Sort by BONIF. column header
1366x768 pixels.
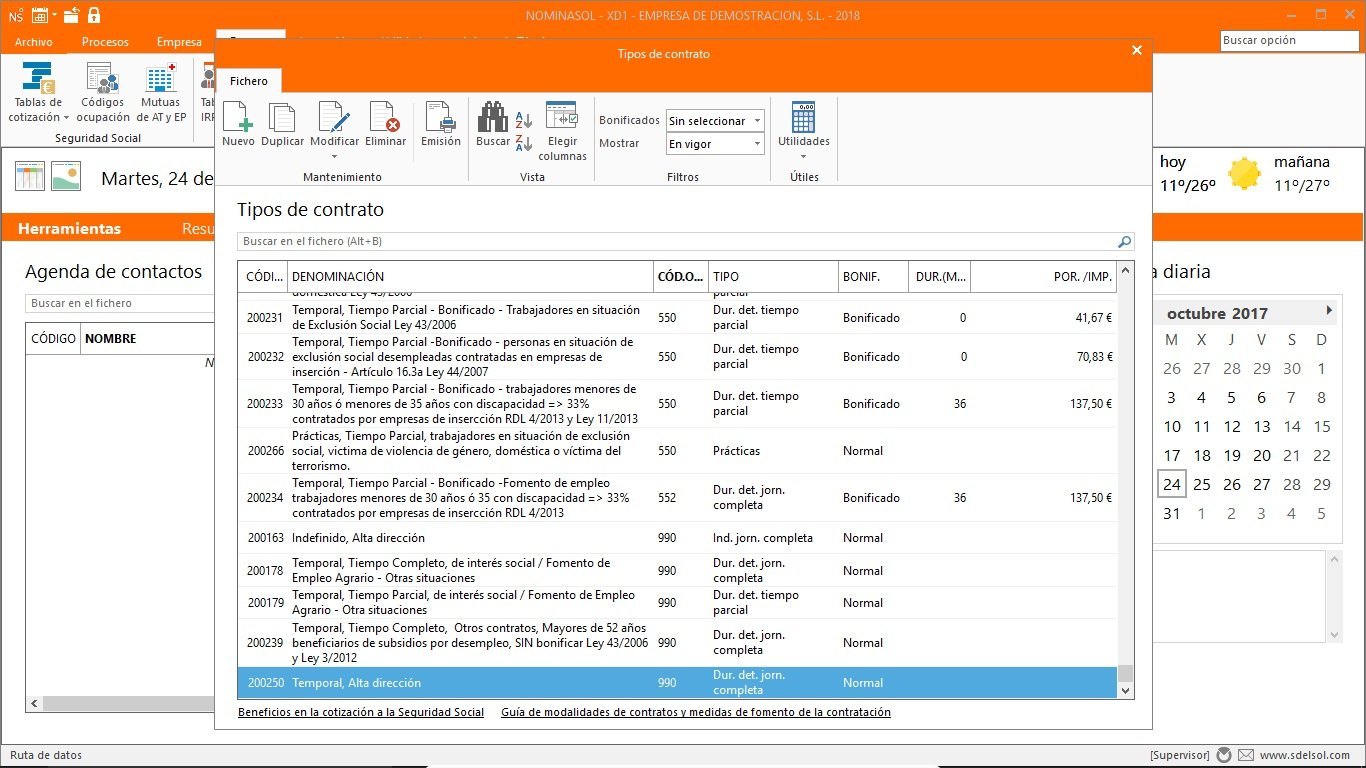(873, 277)
